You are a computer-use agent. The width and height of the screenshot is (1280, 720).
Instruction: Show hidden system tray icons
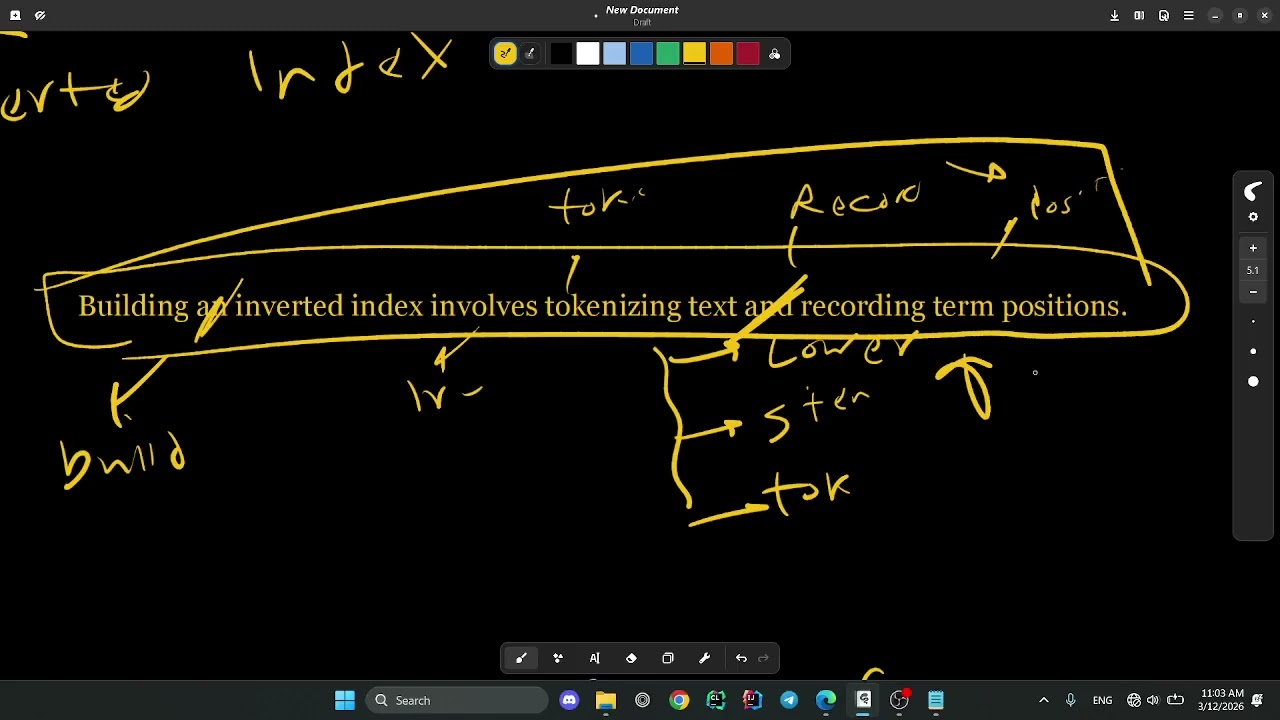click(1044, 700)
